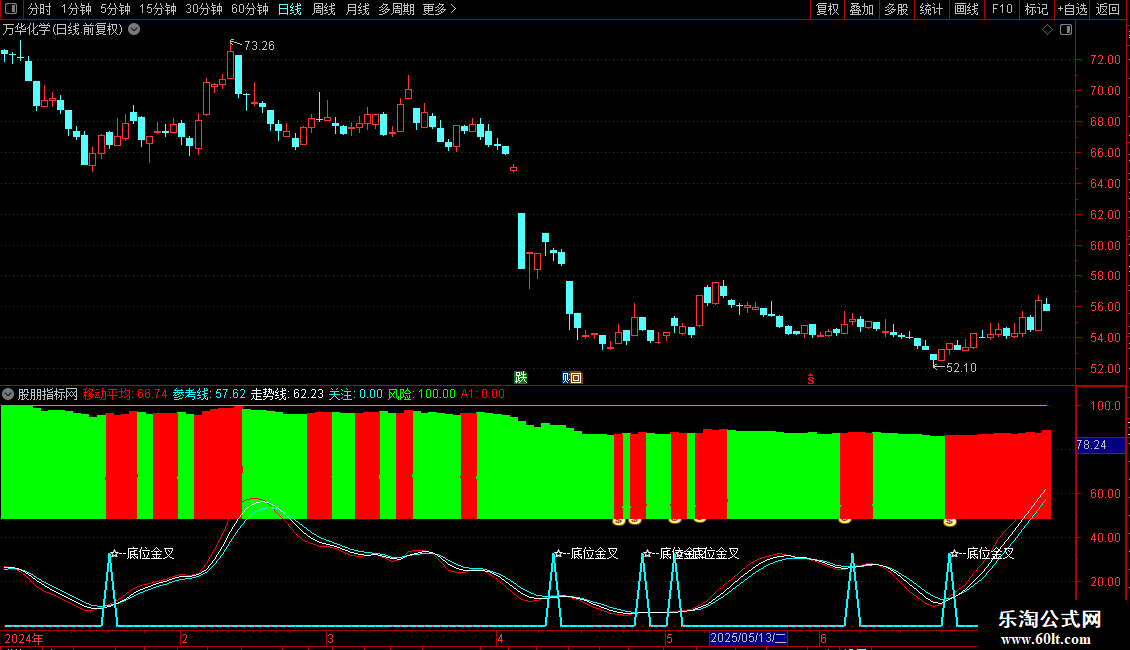This screenshot has width=1130, height=650.
Task: Click the green 跌 marker icon
Action: (520, 377)
